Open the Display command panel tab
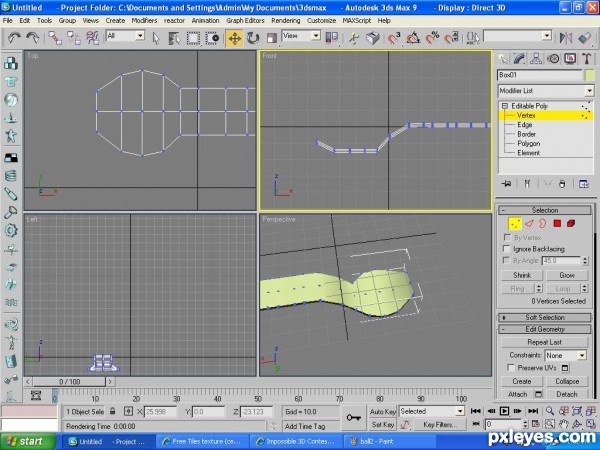The width and height of the screenshot is (600, 450). [x=570, y=59]
